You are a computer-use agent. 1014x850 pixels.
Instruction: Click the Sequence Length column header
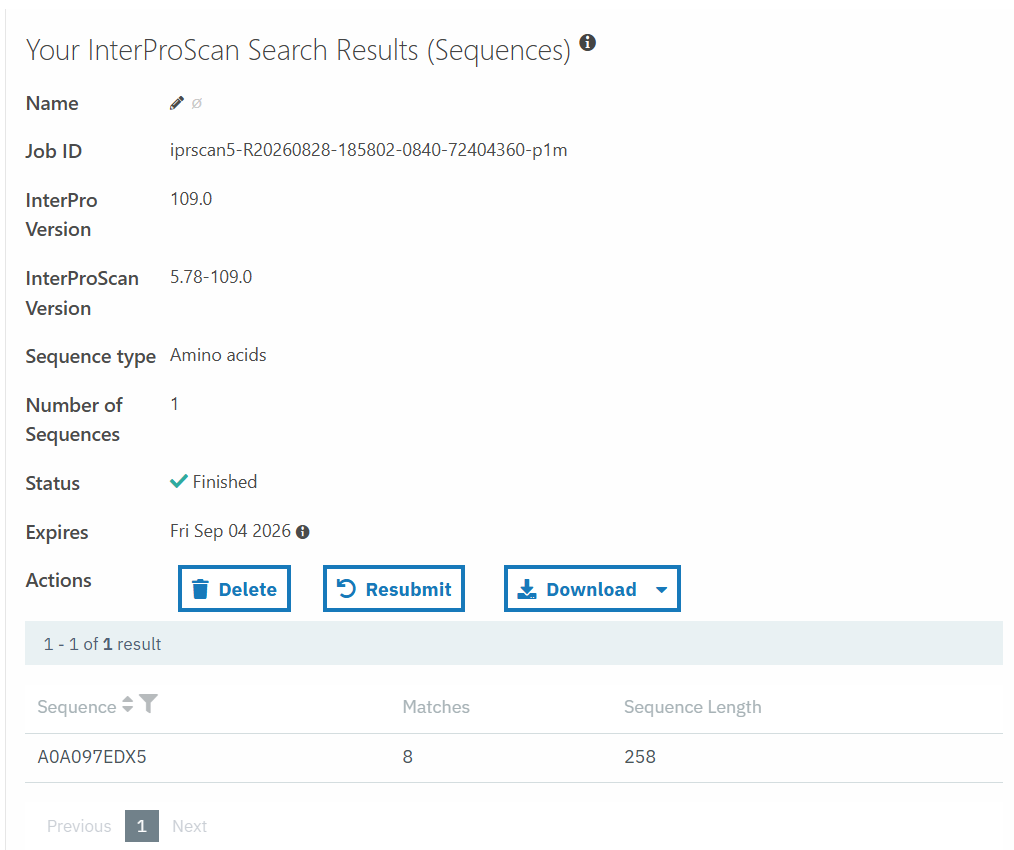click(693, 707)
